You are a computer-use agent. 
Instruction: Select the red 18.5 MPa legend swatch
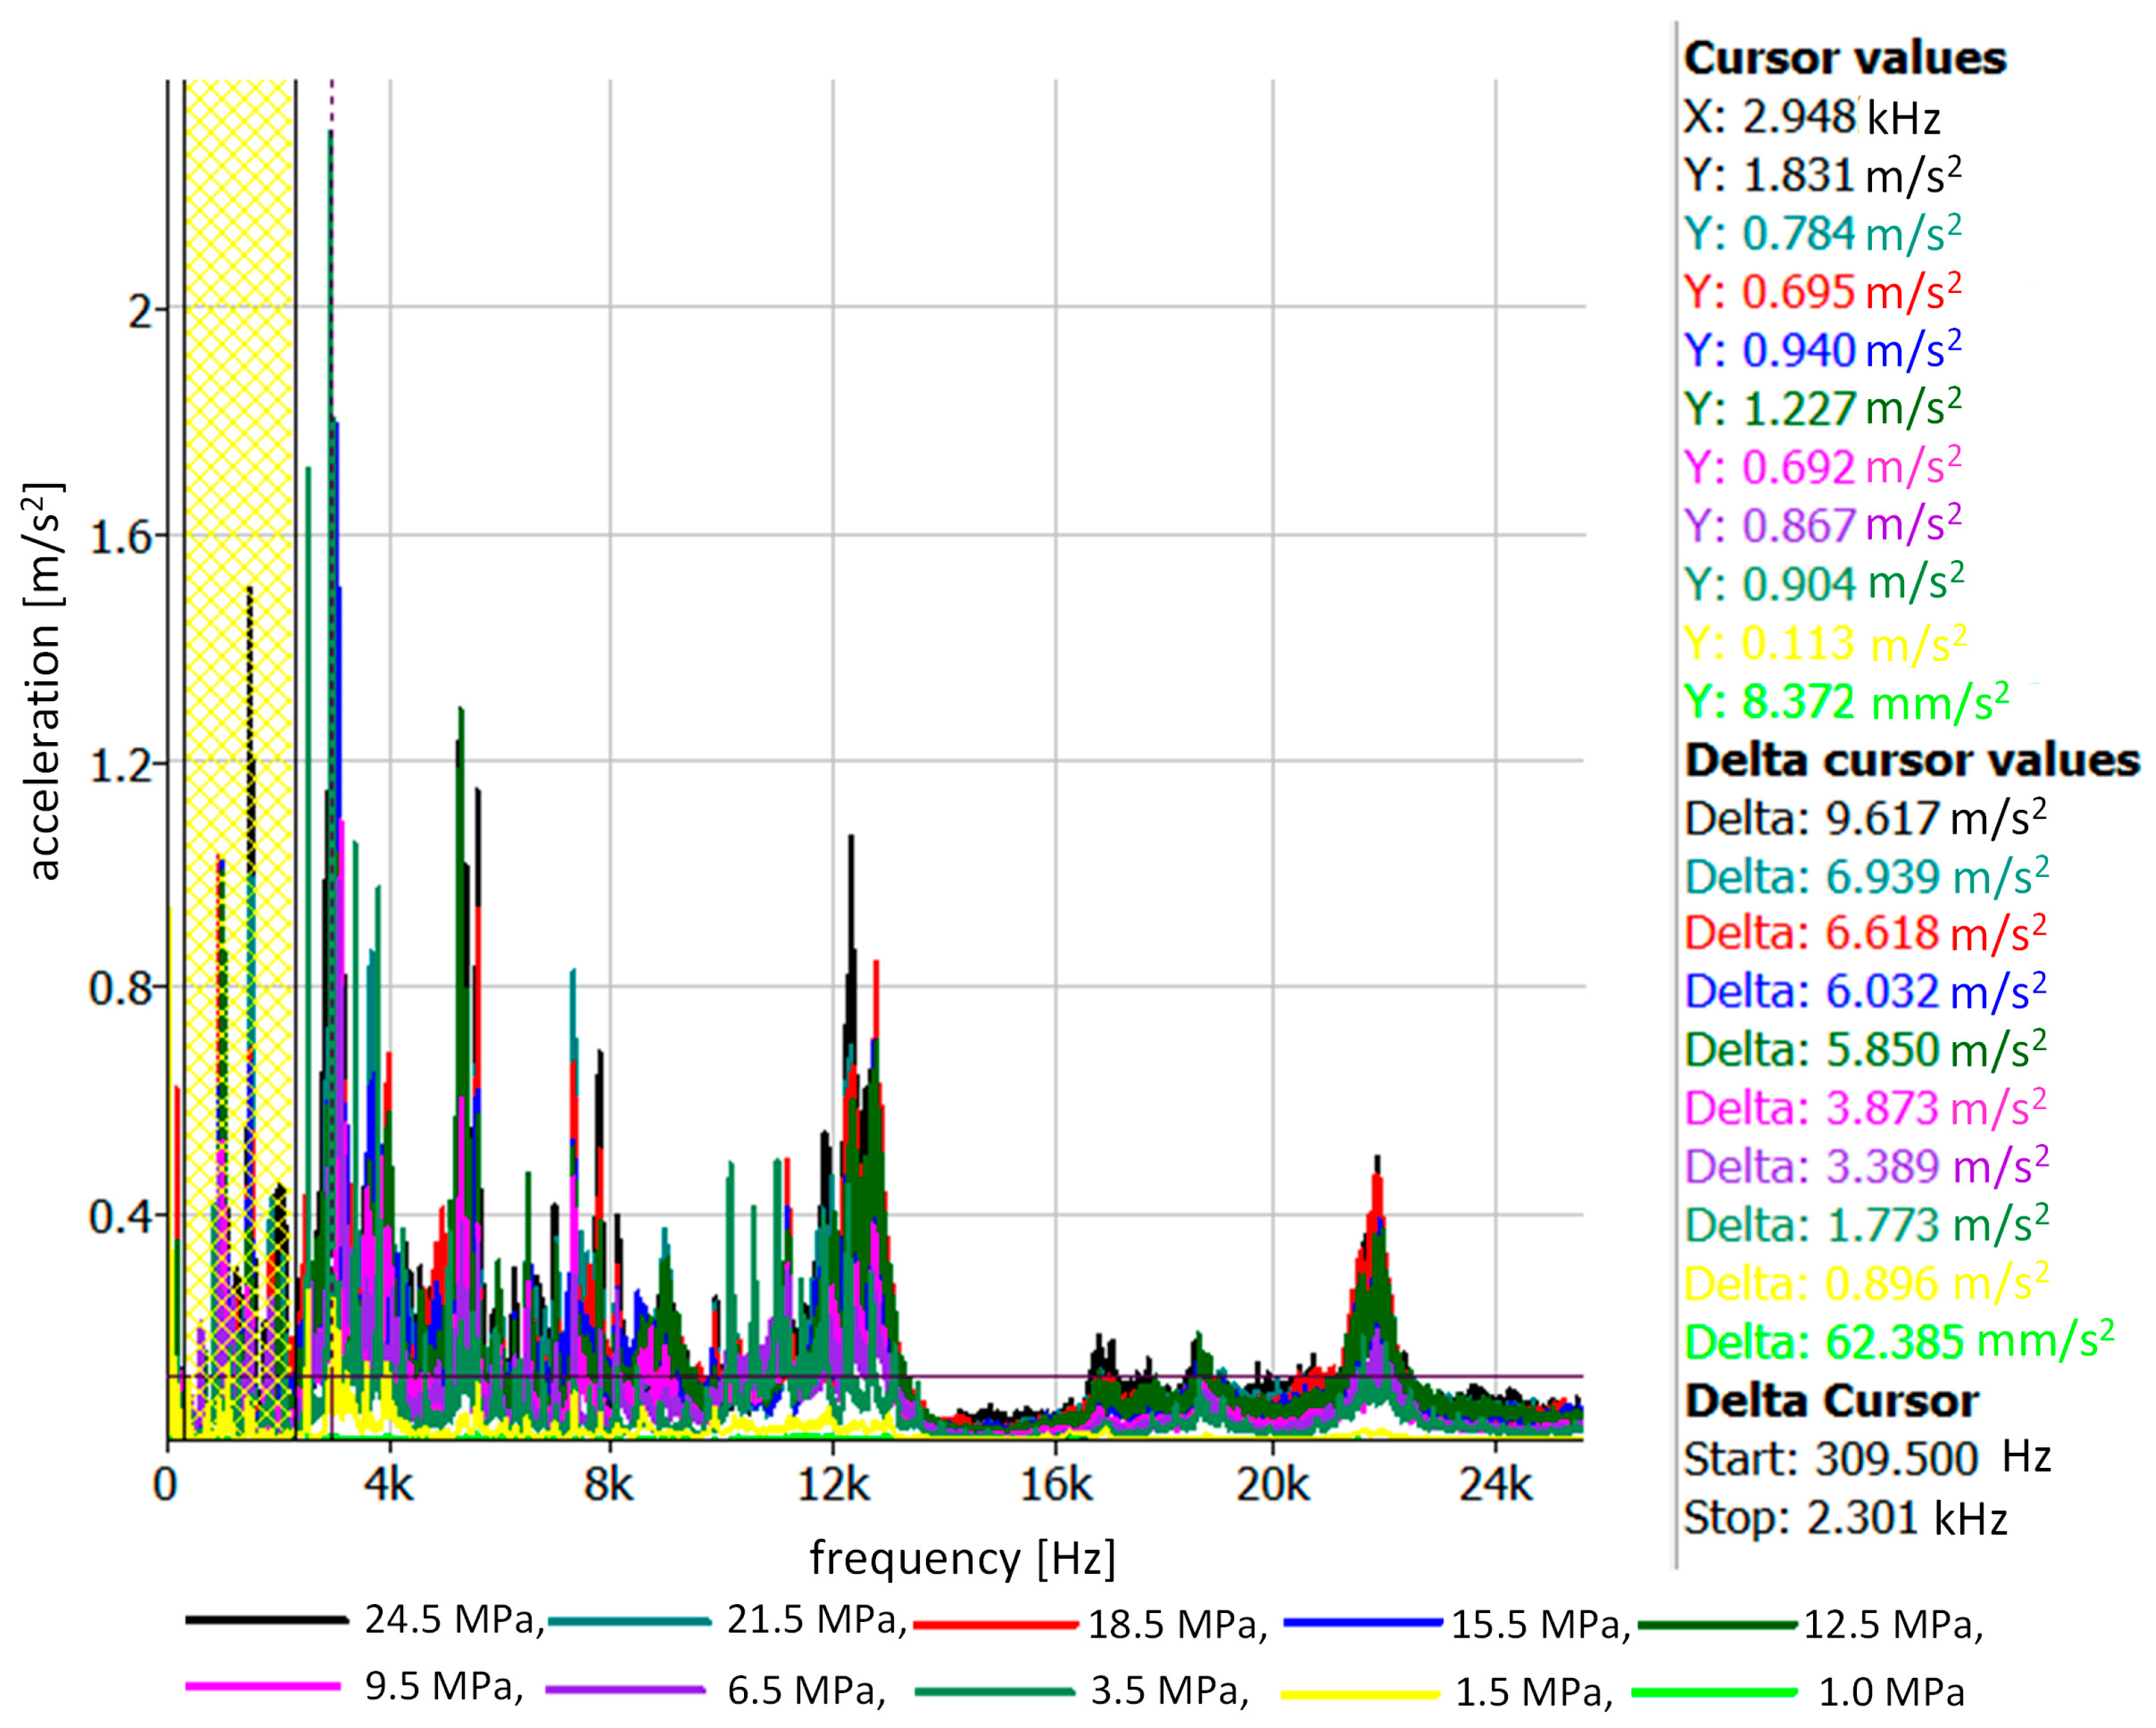pos(996,1624)
